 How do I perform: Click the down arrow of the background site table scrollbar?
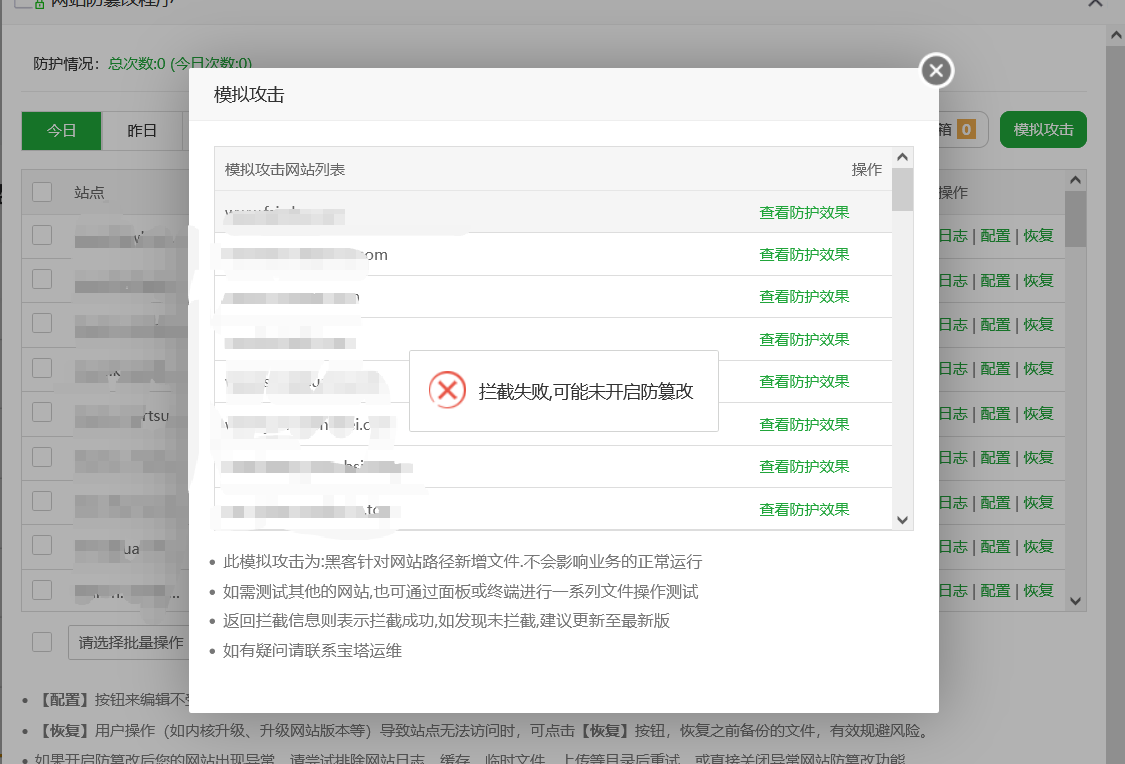pos(1075,601)
